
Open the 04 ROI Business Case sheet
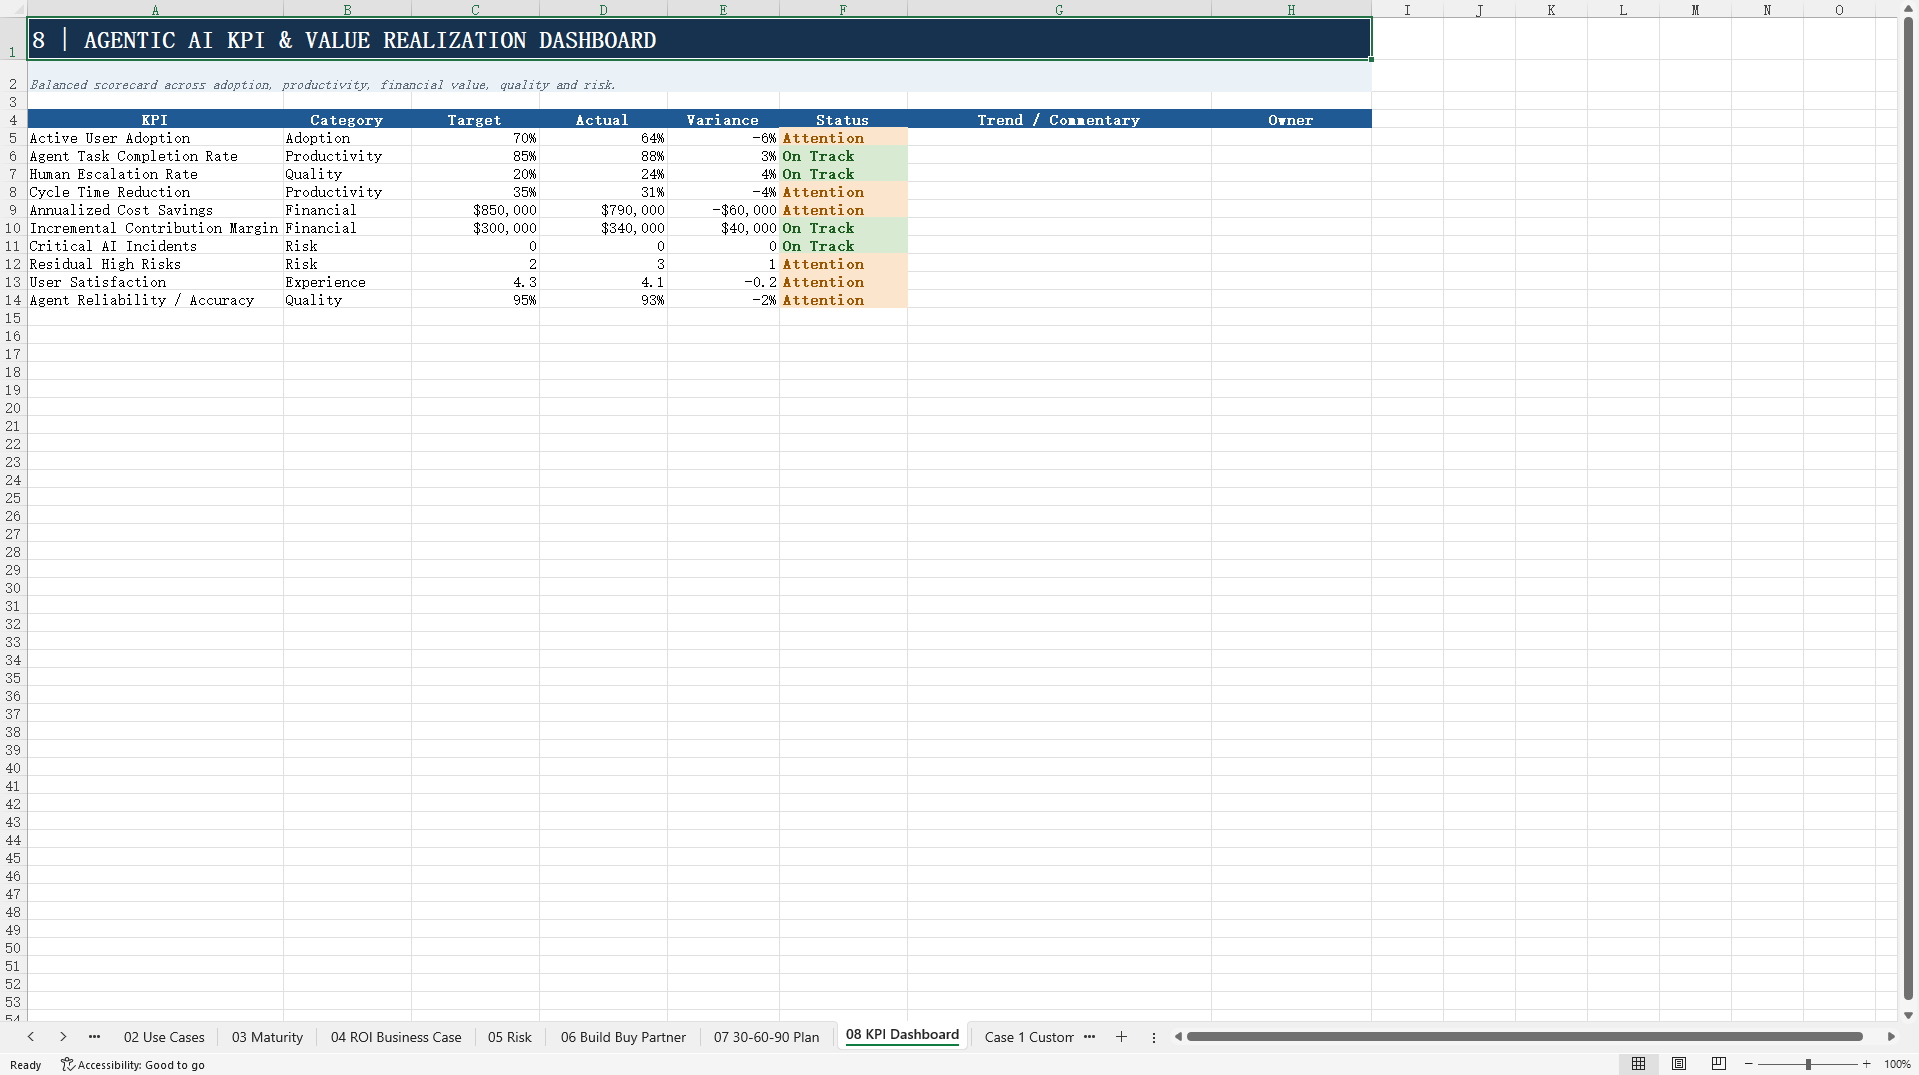tap(396, 1037)
